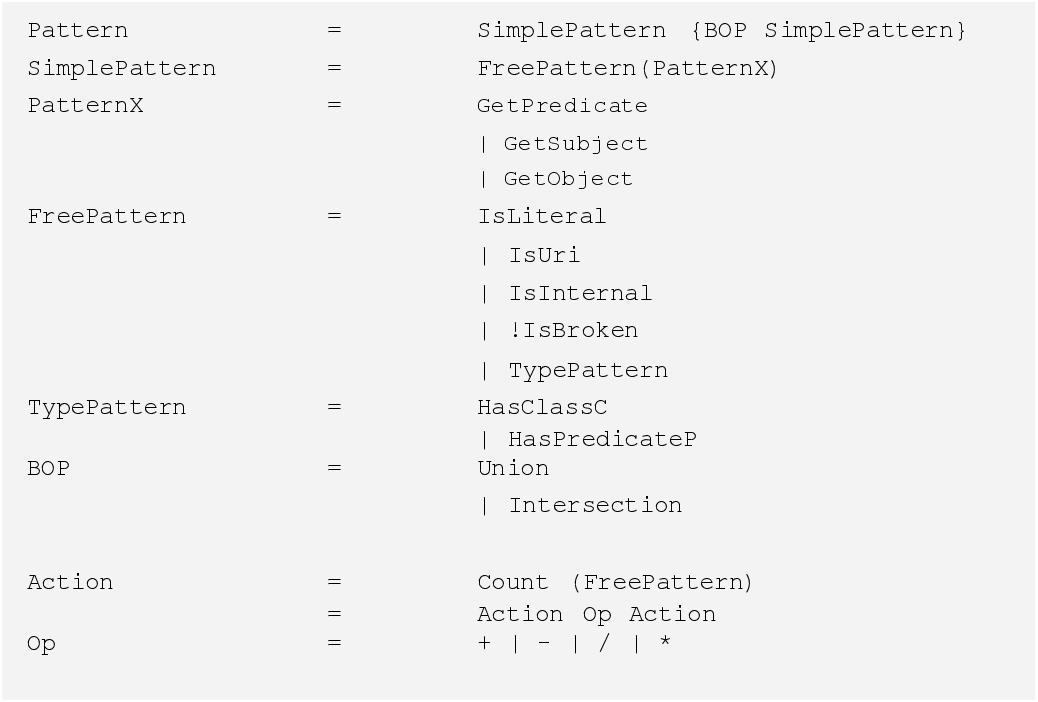1038x702 pixels.
Task: Click the Op rule name in left column
Action: 42,643
